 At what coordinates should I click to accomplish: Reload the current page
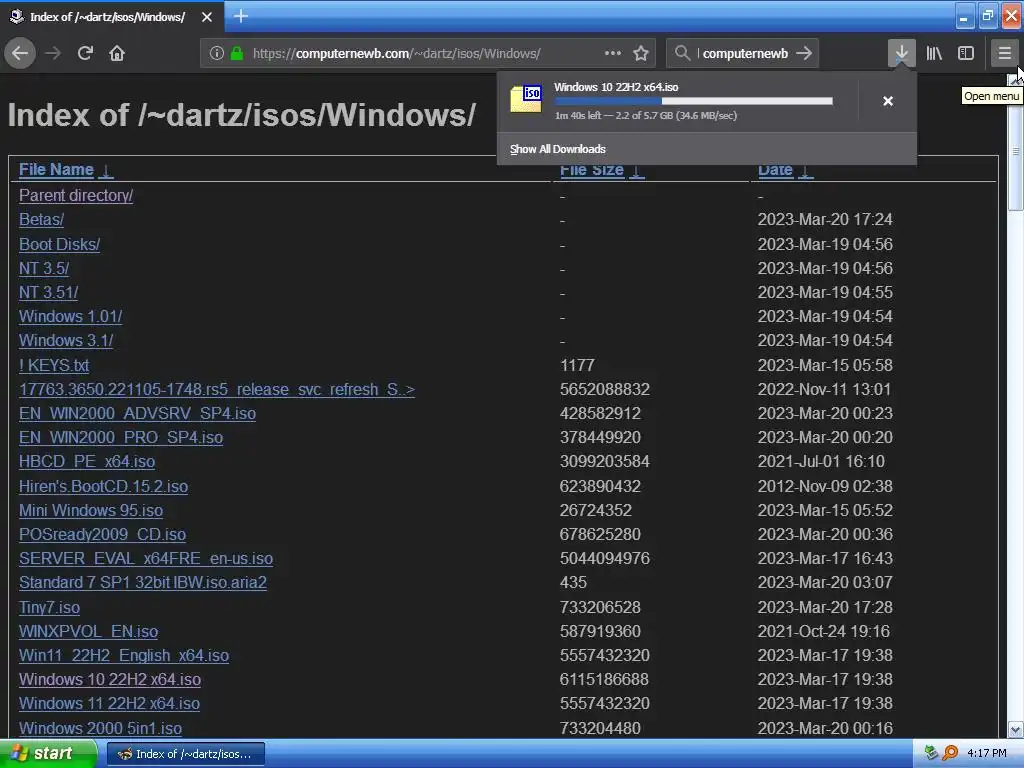click(x=85, y=53)
